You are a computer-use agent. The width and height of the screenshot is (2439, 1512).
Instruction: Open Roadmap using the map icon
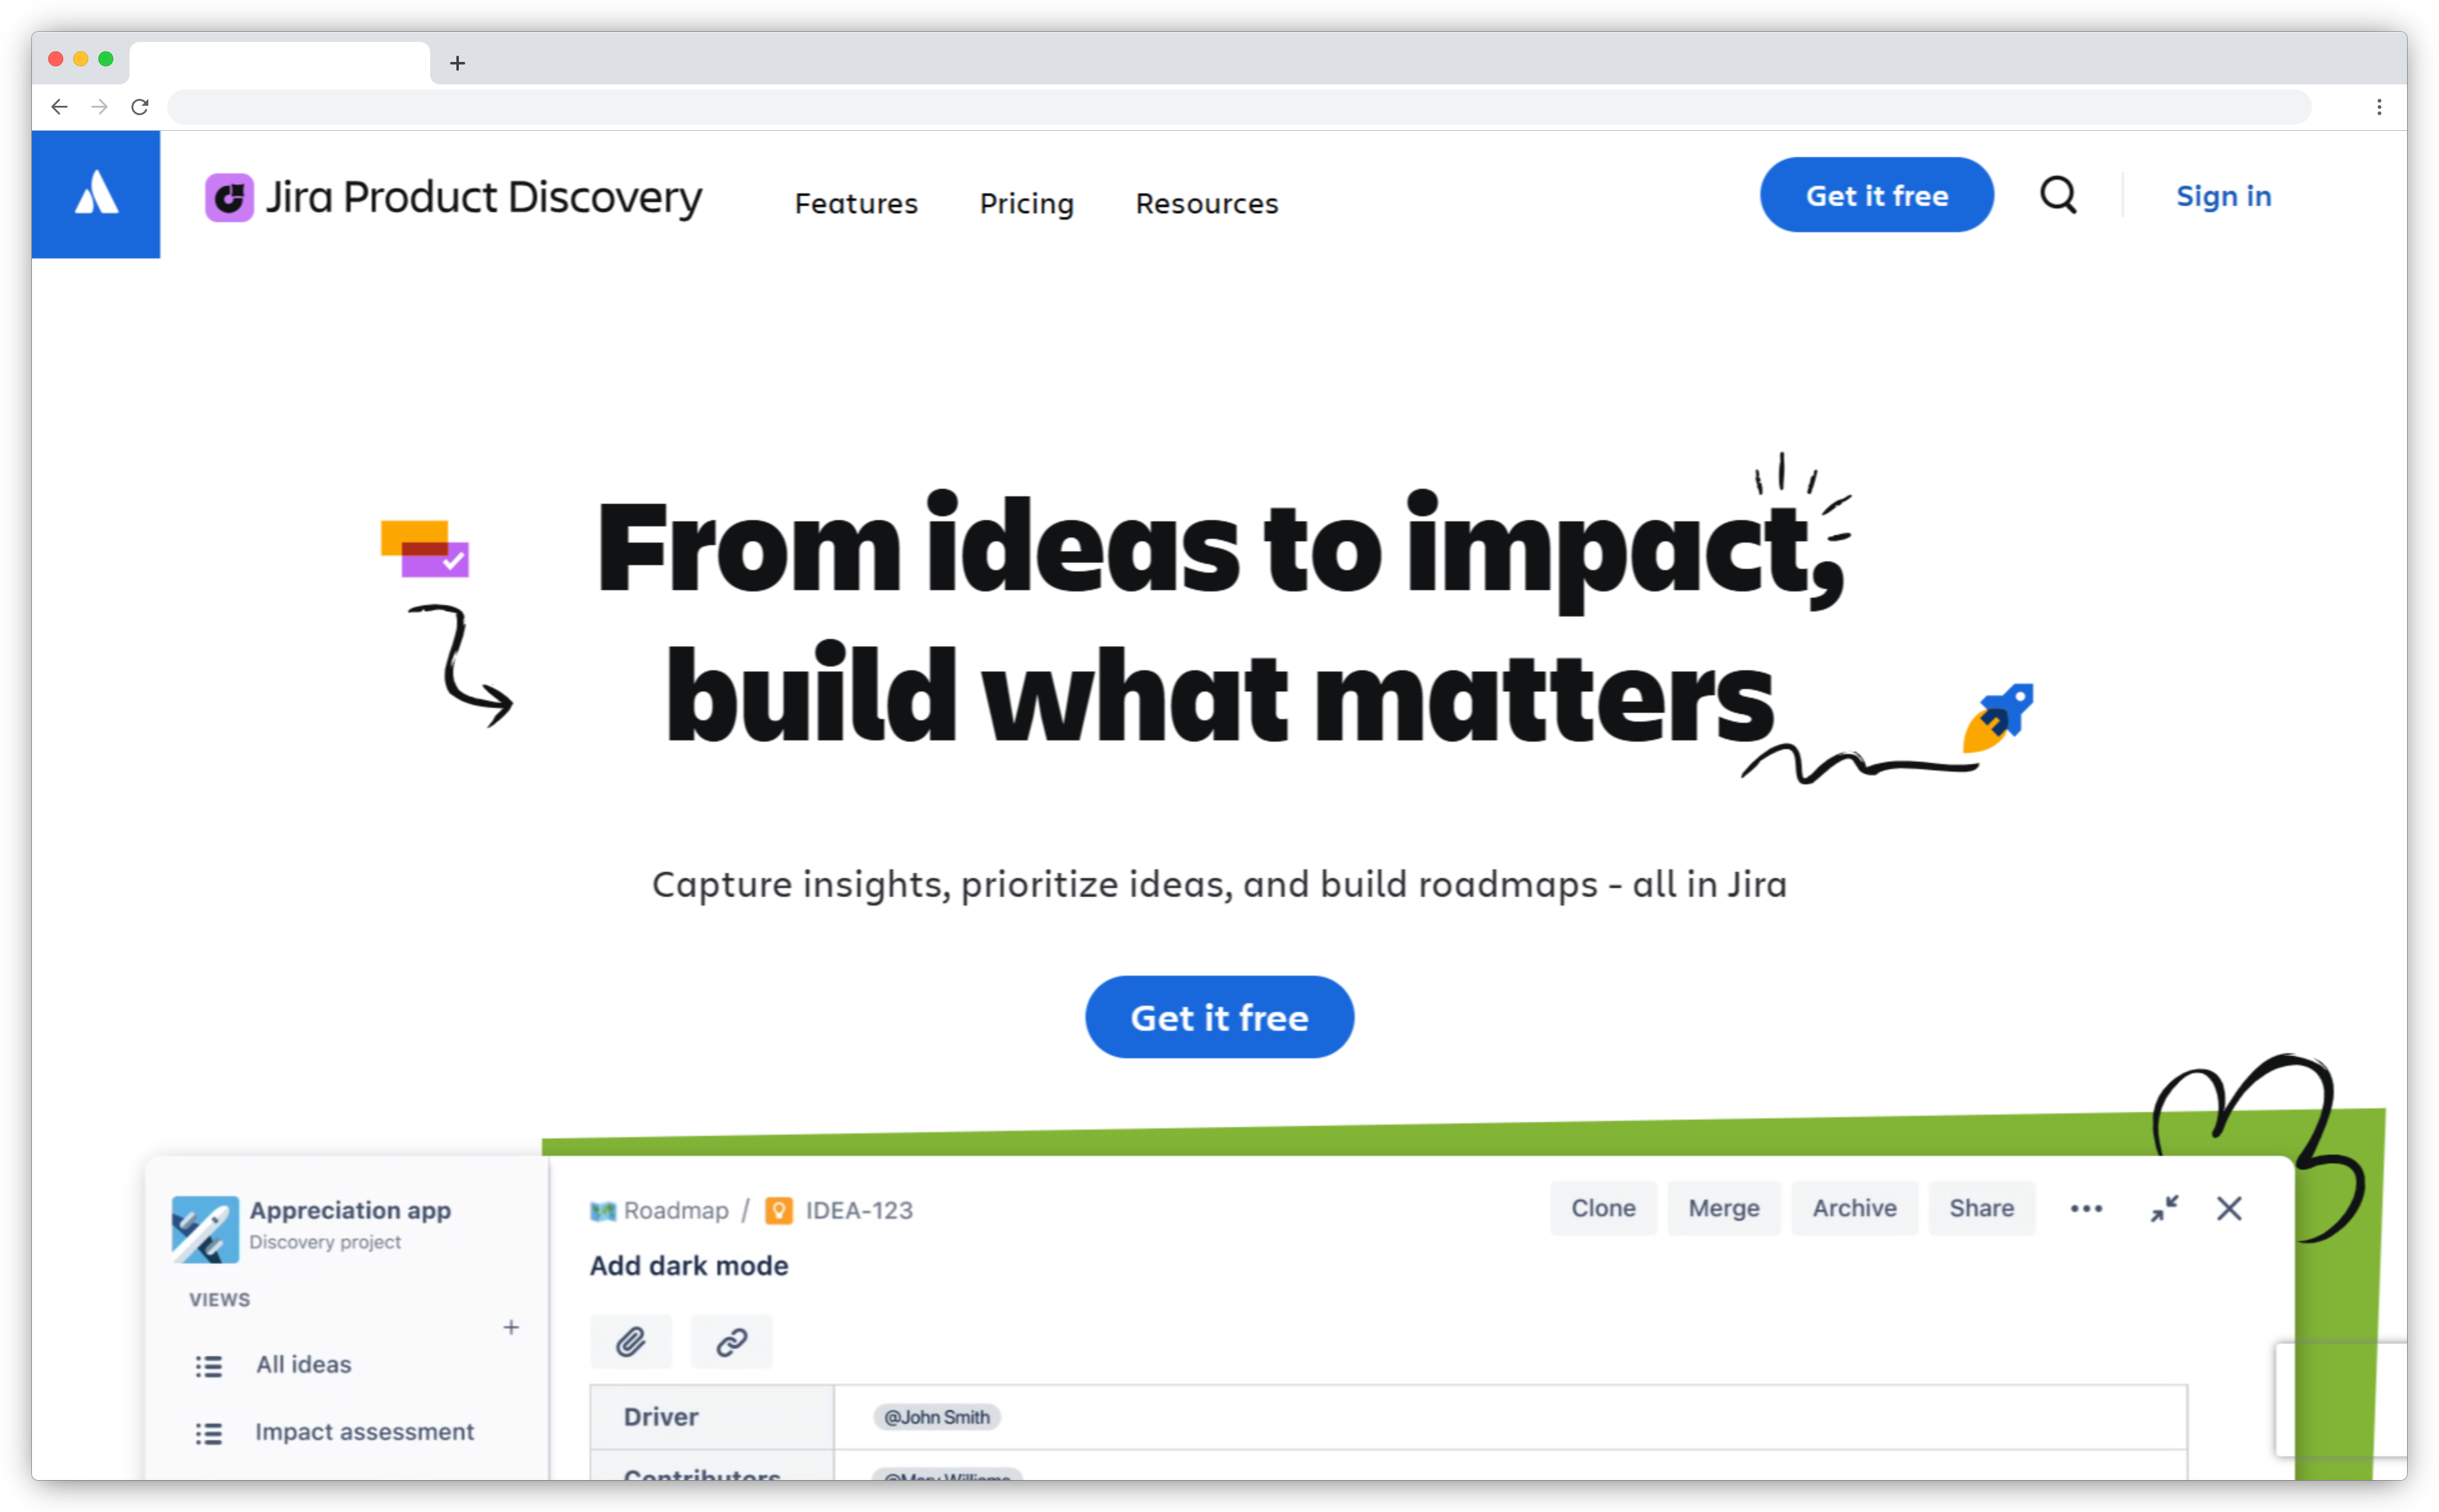coord(604,1210)
